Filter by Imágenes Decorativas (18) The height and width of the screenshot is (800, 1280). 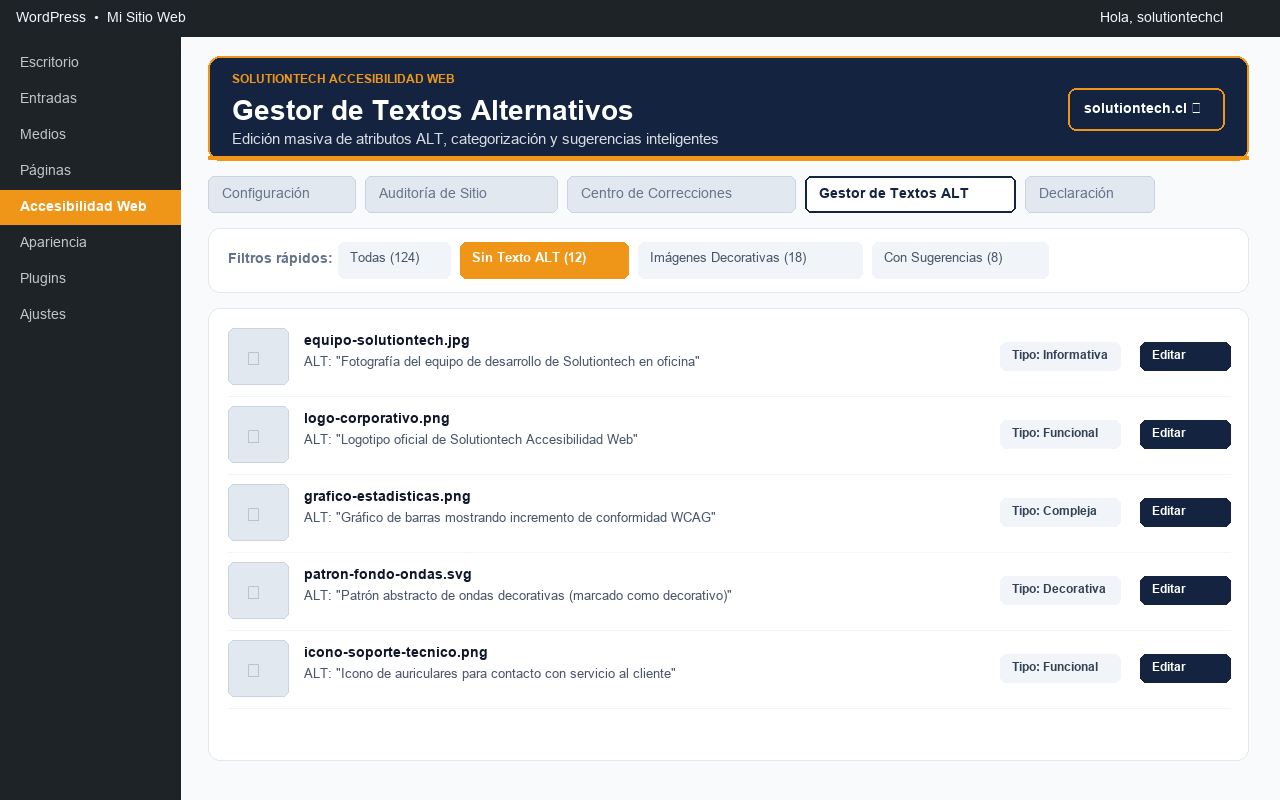tap(750, 260)
